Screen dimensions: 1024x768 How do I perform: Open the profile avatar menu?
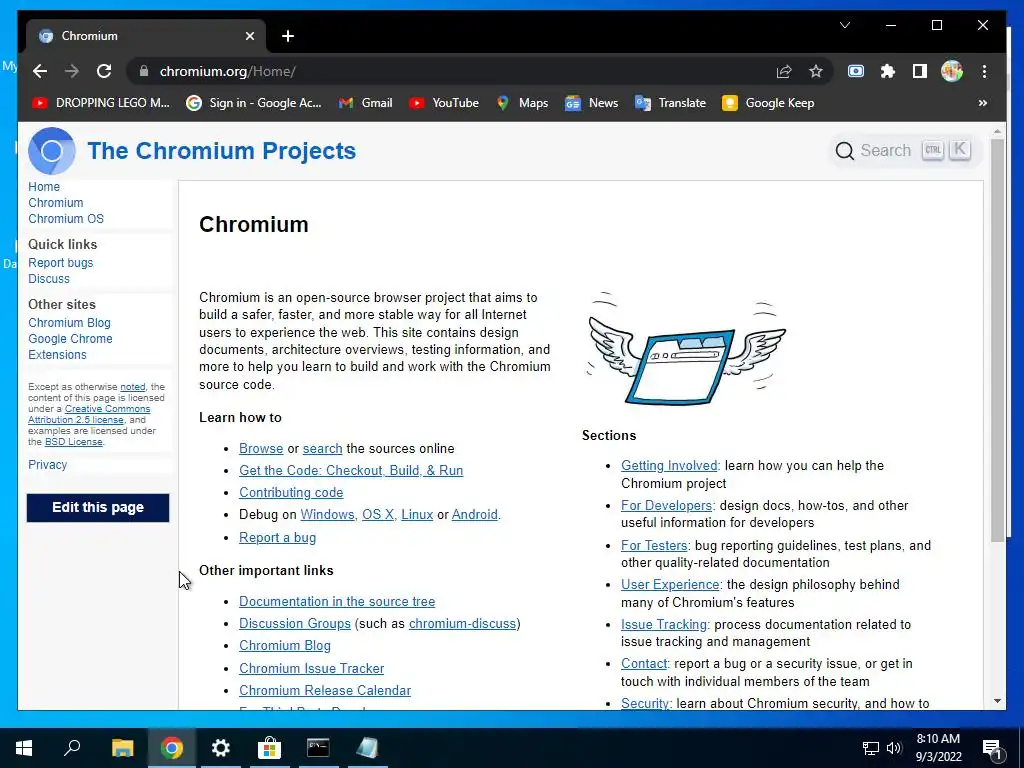coord(952,71)
